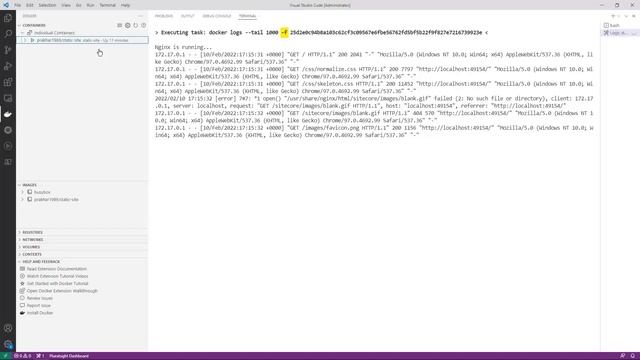Viewport: 640px width, 360px height.
Task: Open Containers settings gear icon
Action: (127, 25)
